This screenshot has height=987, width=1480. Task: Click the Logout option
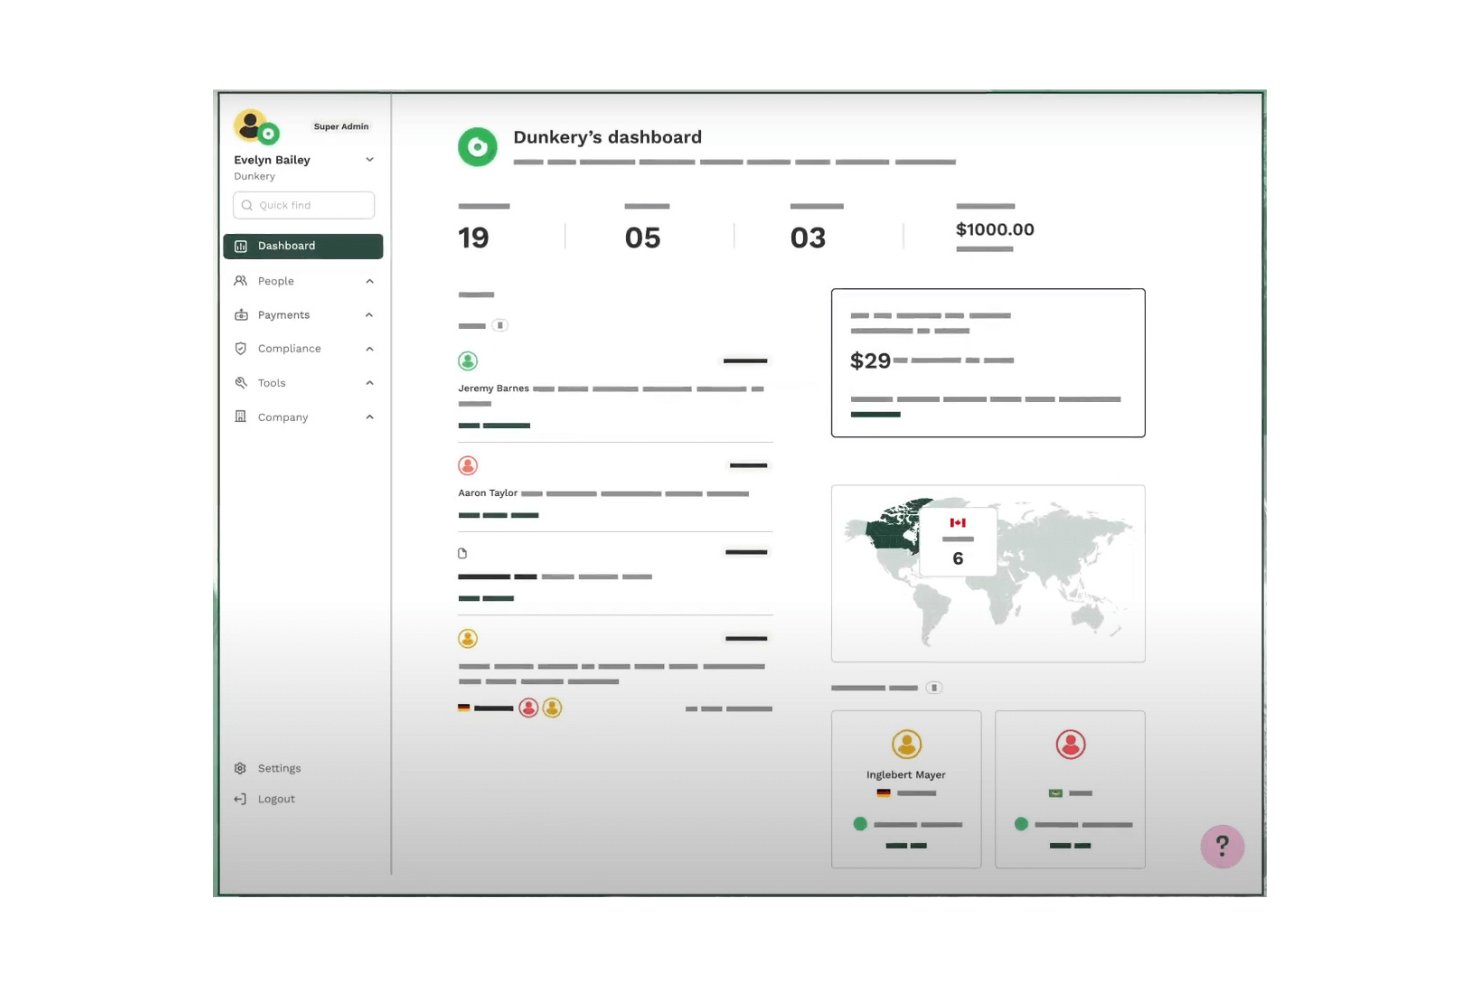coord(276,798)
